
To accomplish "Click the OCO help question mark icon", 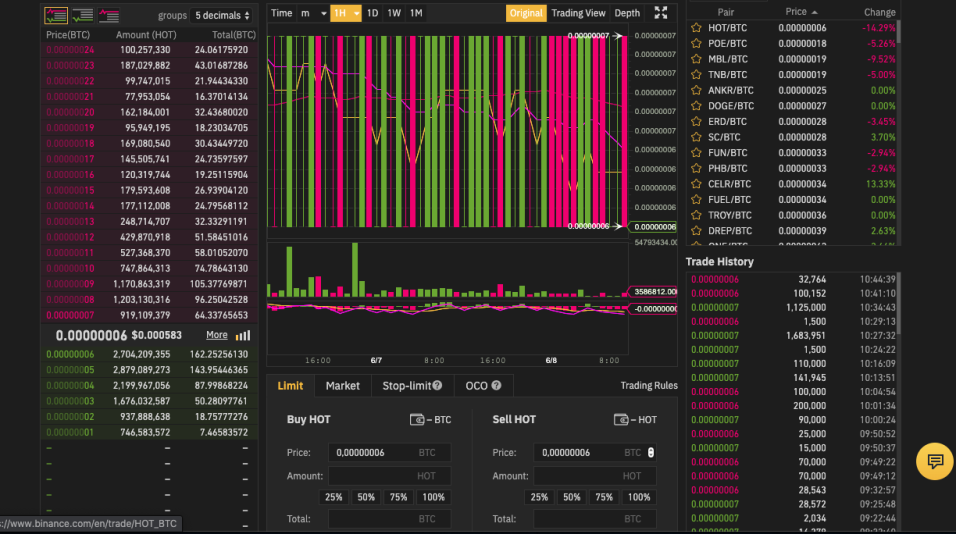I will pyautogui.click(x=496, y=386).
